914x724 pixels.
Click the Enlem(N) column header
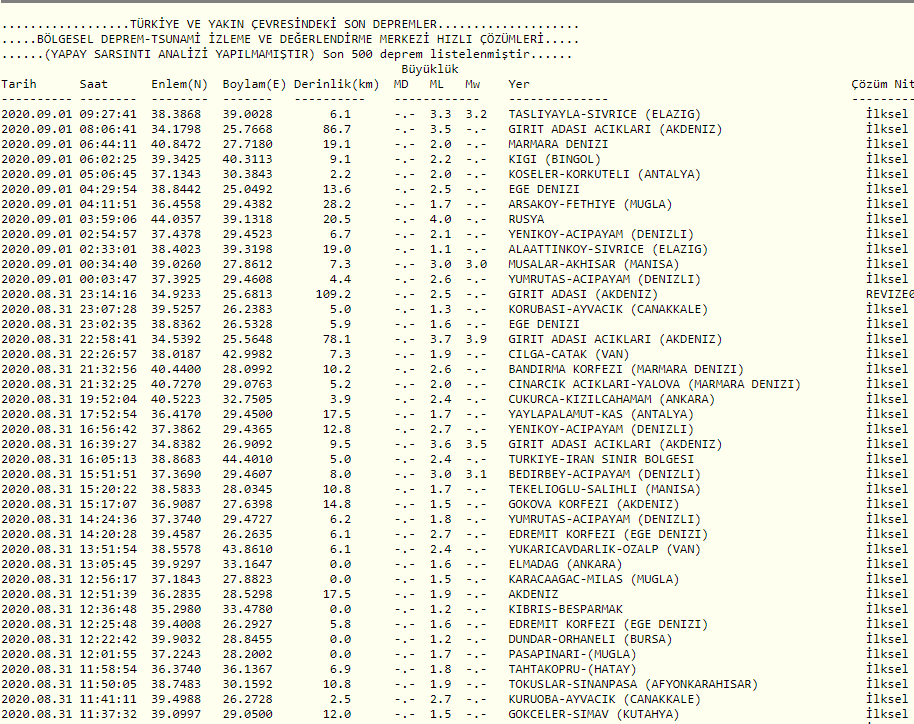(180, 84)
